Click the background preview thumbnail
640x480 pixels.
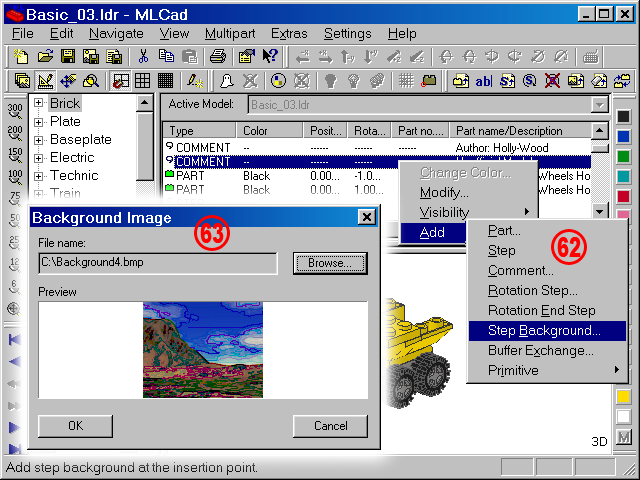(203, 350)
